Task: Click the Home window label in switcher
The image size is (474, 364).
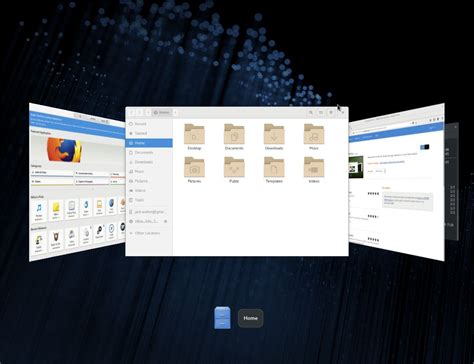Action: point(250,318)
